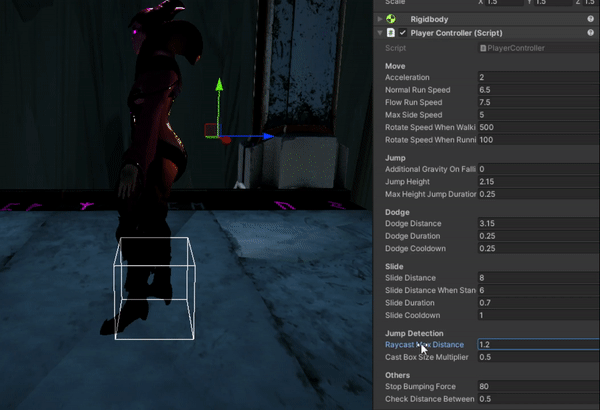600x410 pixels.
Task: Grab the green Y-axis gizmo arrow
Action: click(x=219, y=84)
